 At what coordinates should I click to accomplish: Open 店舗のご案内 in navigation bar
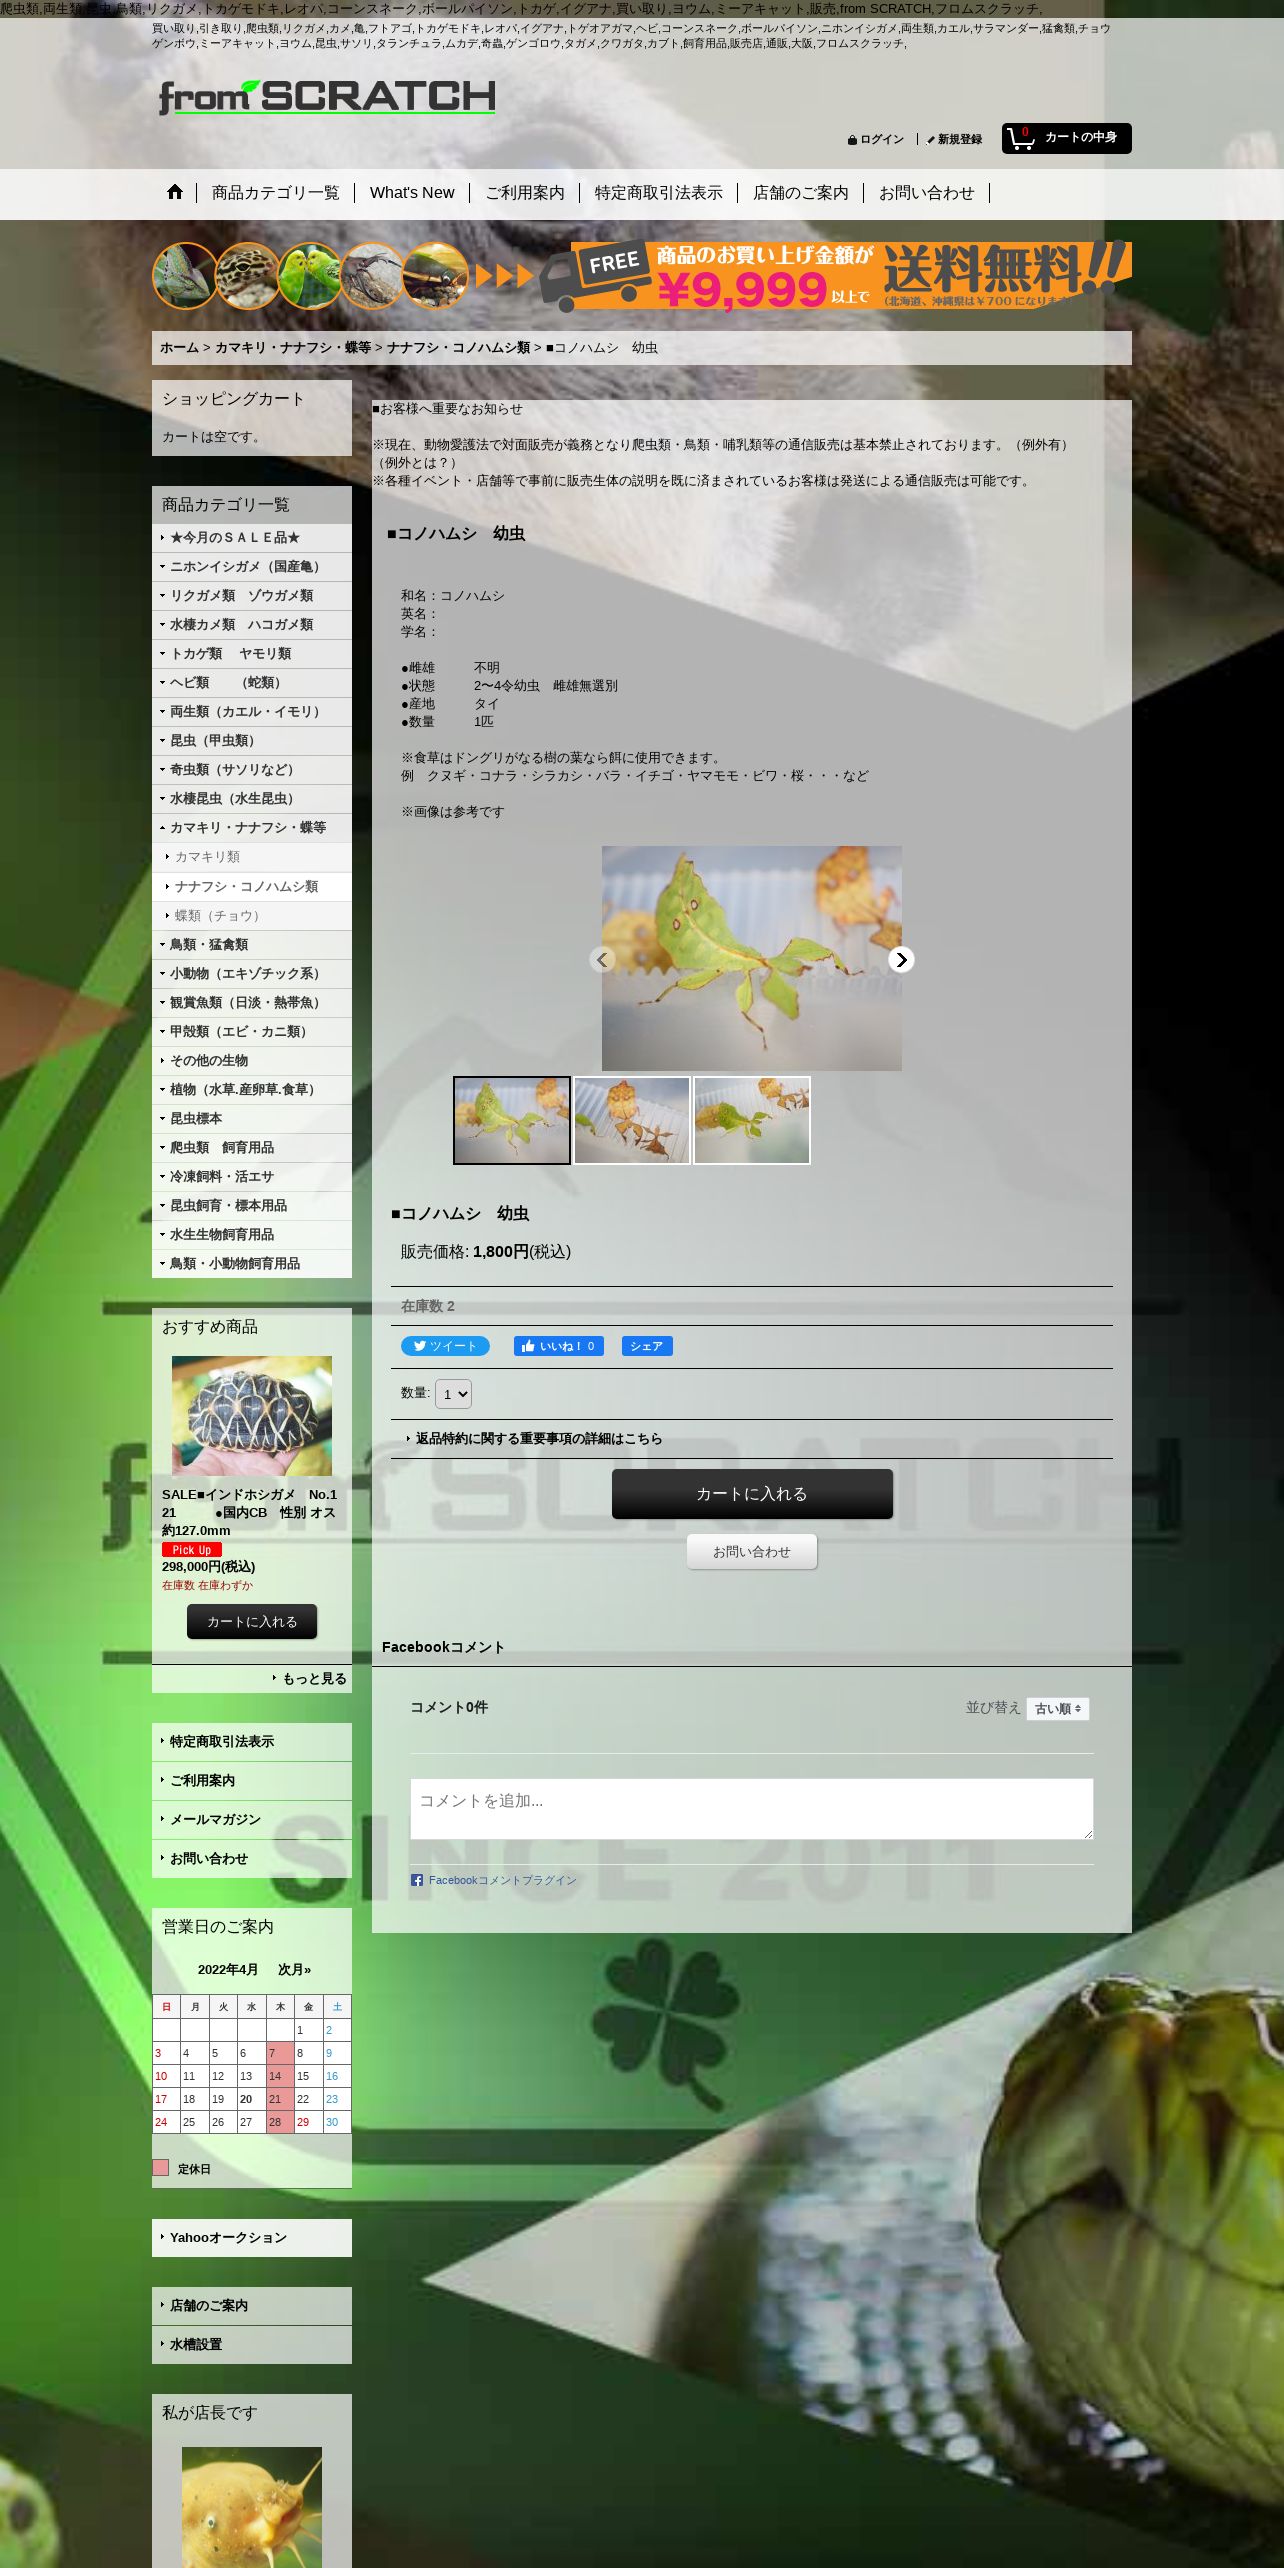point(800,193)
